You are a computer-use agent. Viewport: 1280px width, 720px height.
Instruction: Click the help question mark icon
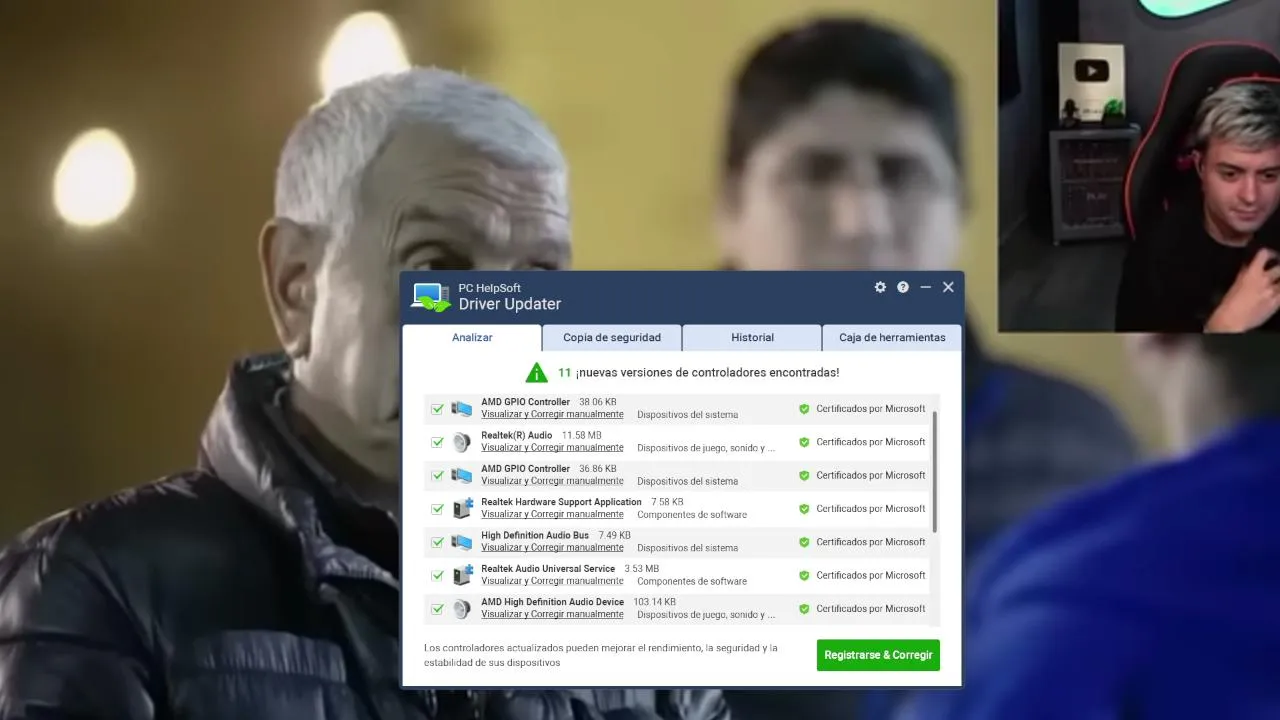coord(903,287)
